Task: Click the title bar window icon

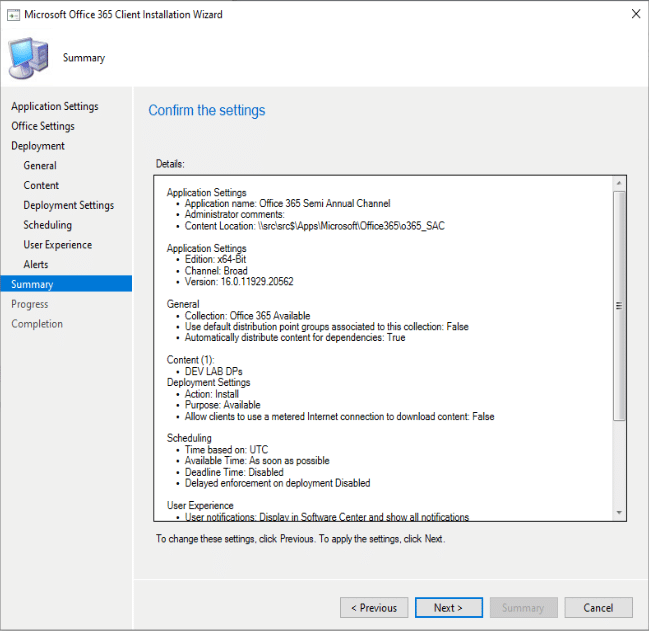Action: tap(14, 15)
